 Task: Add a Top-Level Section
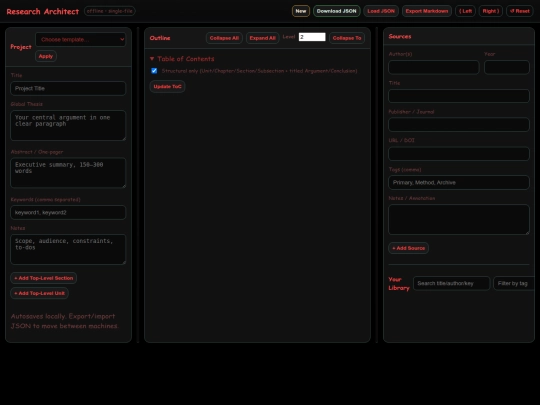[x=44, y=278]
